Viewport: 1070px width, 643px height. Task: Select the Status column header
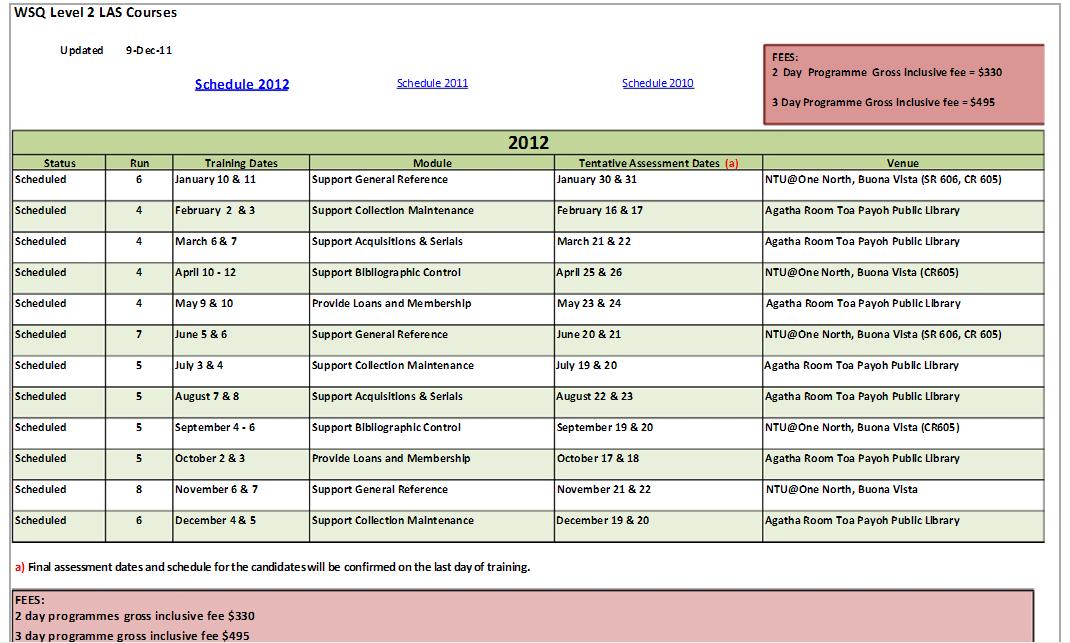(58, 163)
